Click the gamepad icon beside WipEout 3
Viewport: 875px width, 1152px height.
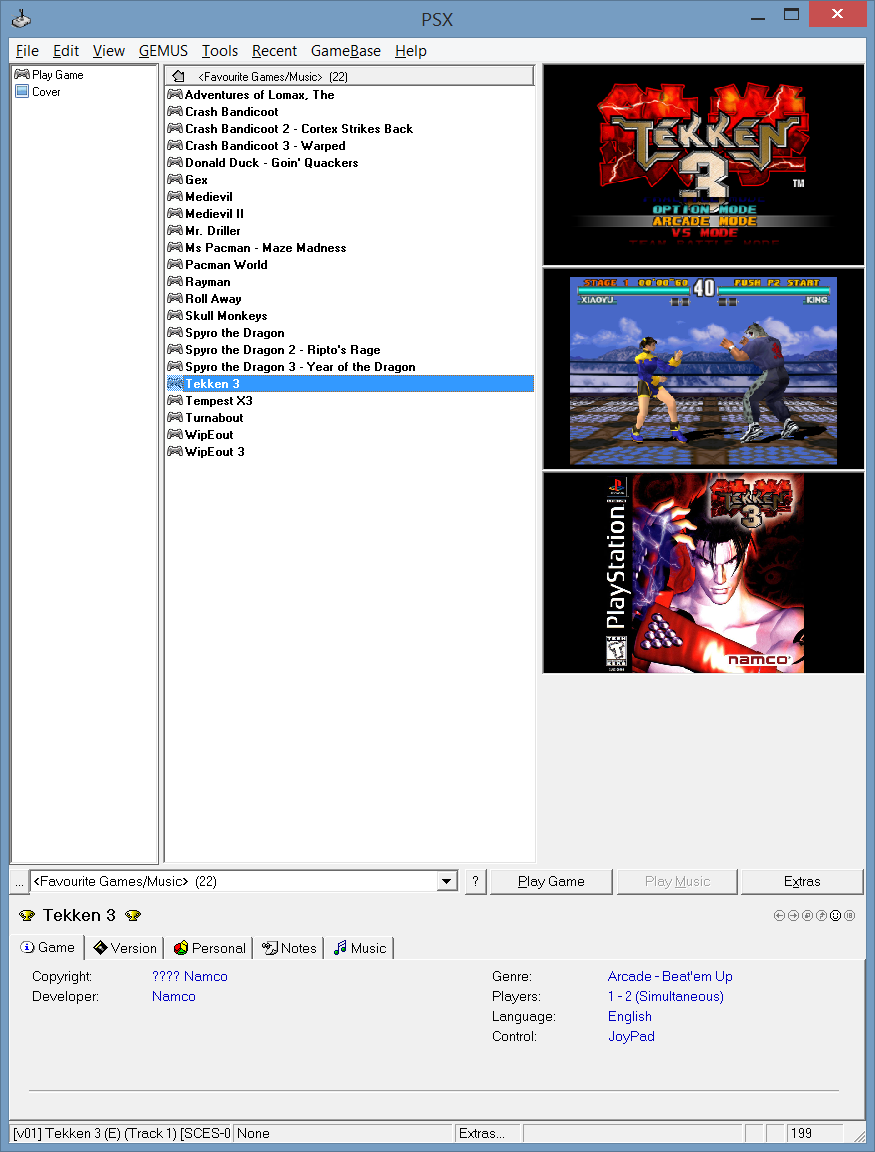[175, 451]
